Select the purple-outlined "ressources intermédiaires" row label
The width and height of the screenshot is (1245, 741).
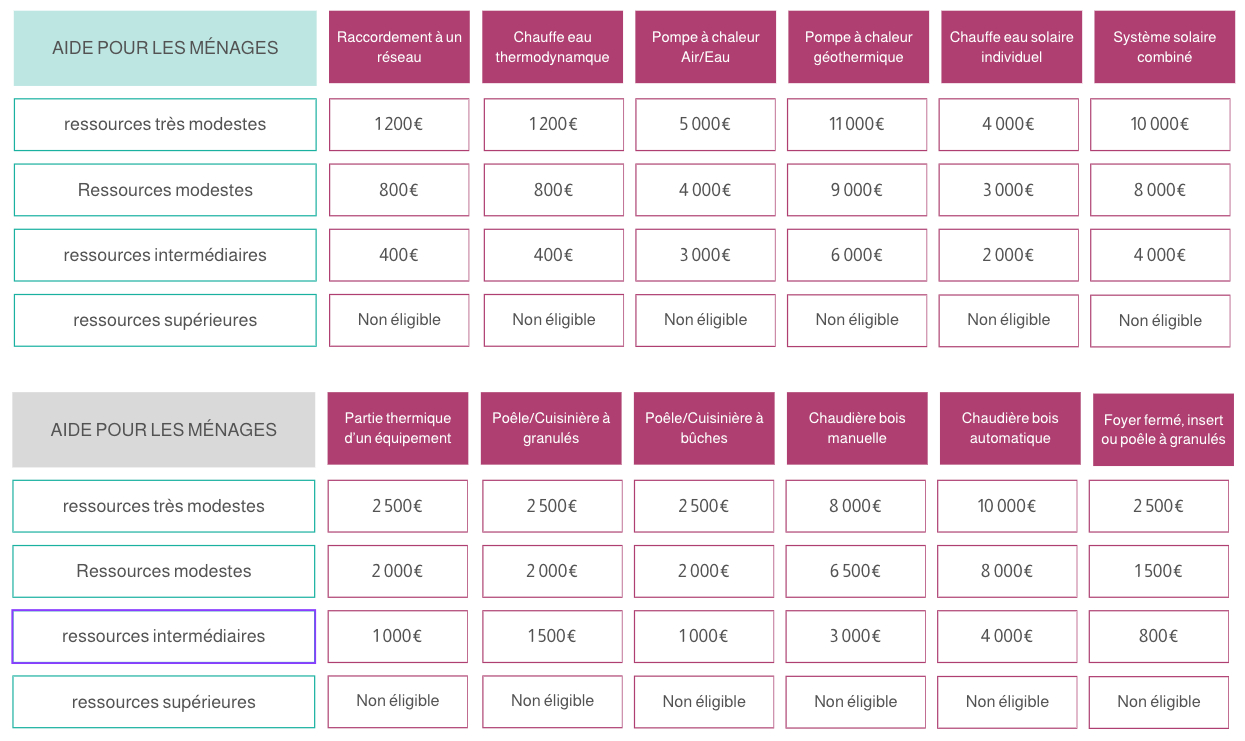click(x=164, y=636)
